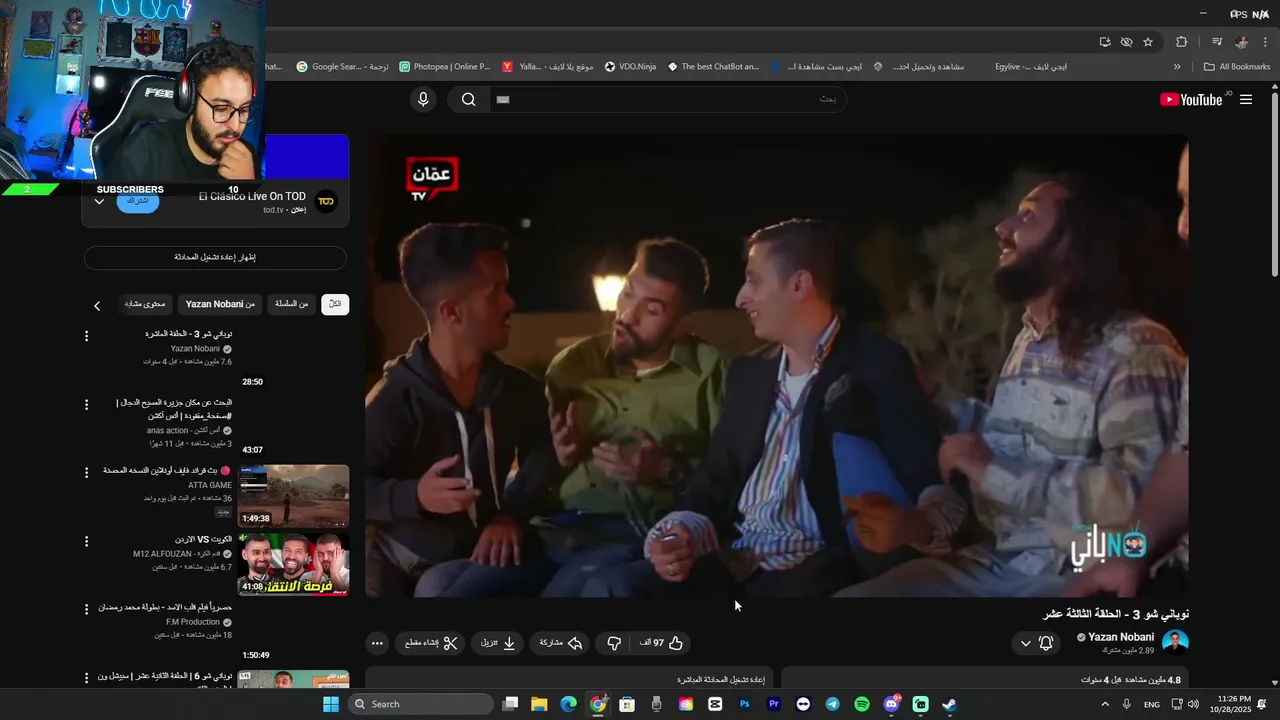Open Premiere Pro from the taskbar
Image resolution: width=1280 pixels, height=720 pixels.
(773, 704)
